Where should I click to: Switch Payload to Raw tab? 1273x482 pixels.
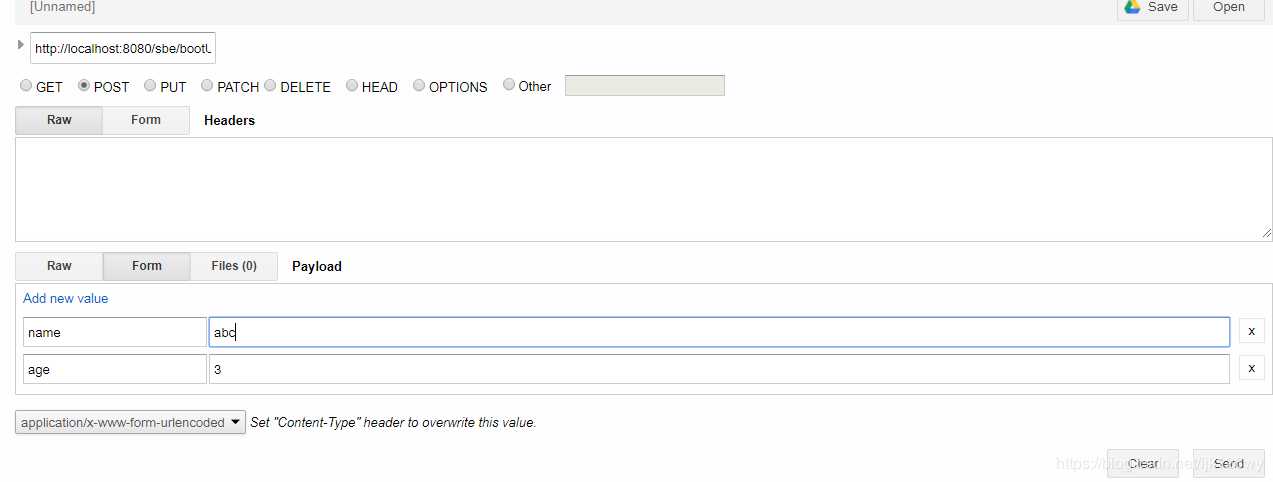[x=59, y=266]
